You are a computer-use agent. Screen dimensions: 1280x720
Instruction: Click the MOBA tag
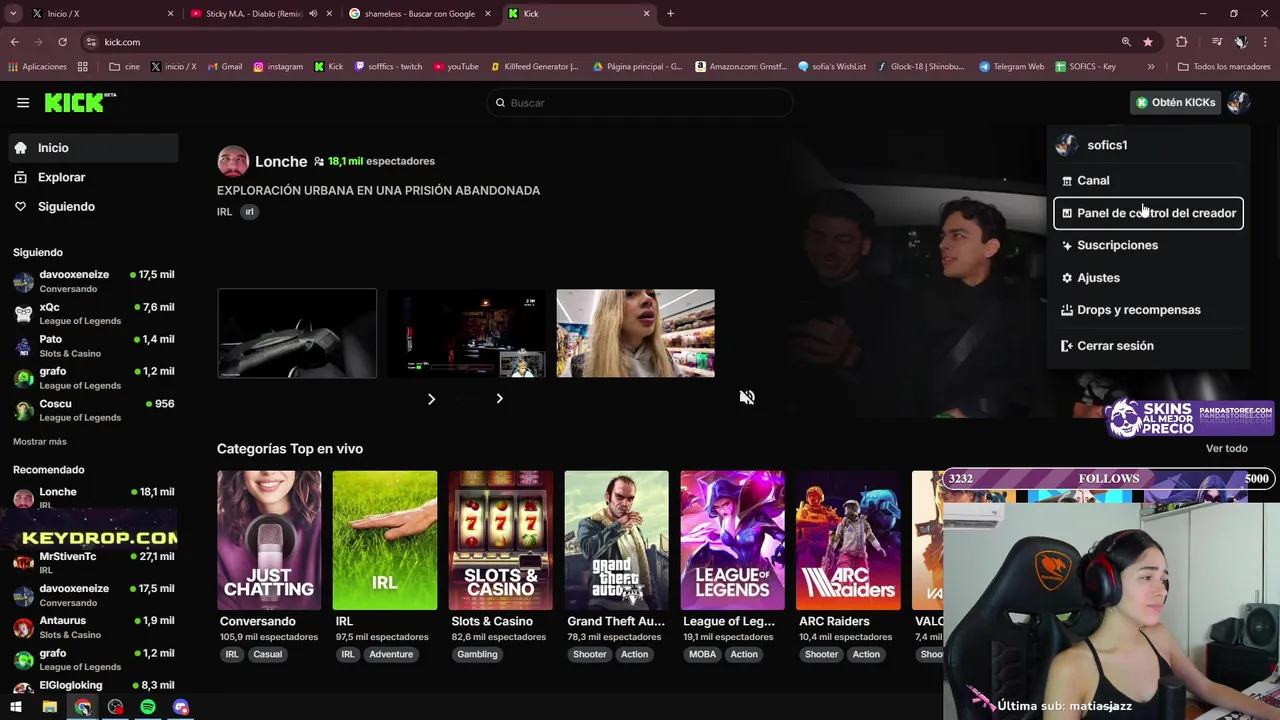tap(702, 654)
